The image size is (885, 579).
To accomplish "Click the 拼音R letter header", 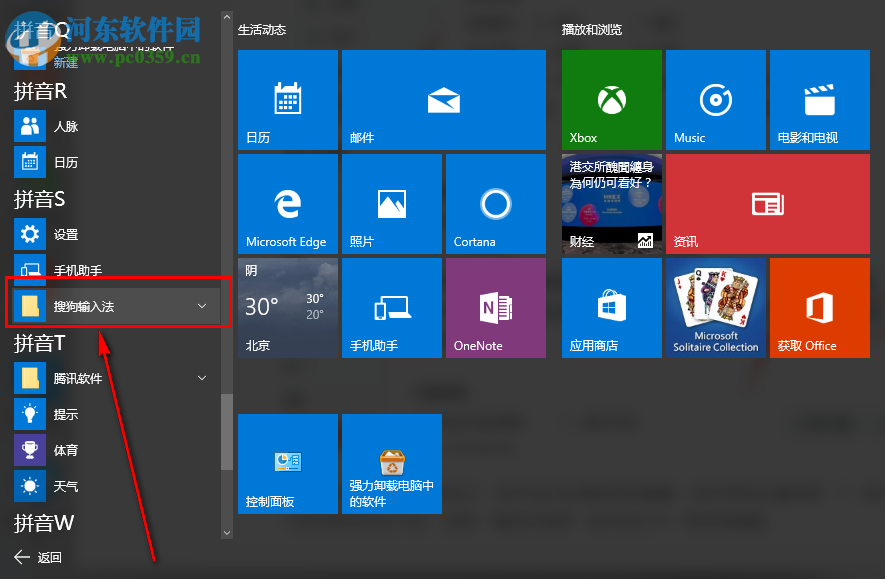I will pos(40,91).
